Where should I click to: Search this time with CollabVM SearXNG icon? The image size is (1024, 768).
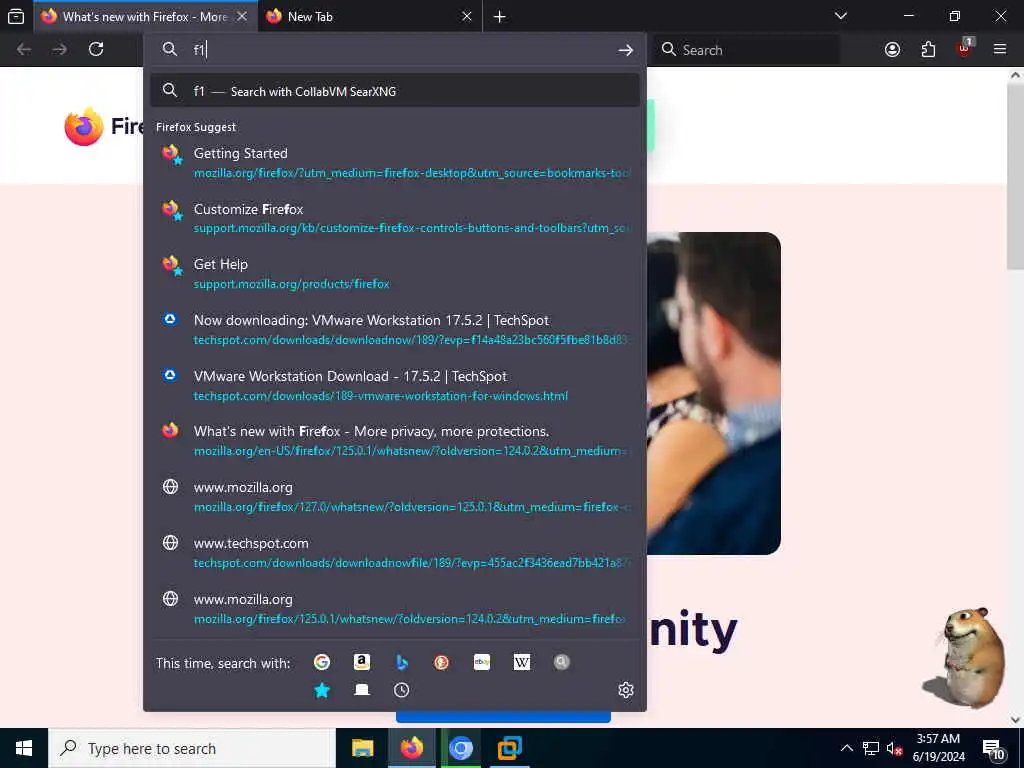tap(562, 662)
